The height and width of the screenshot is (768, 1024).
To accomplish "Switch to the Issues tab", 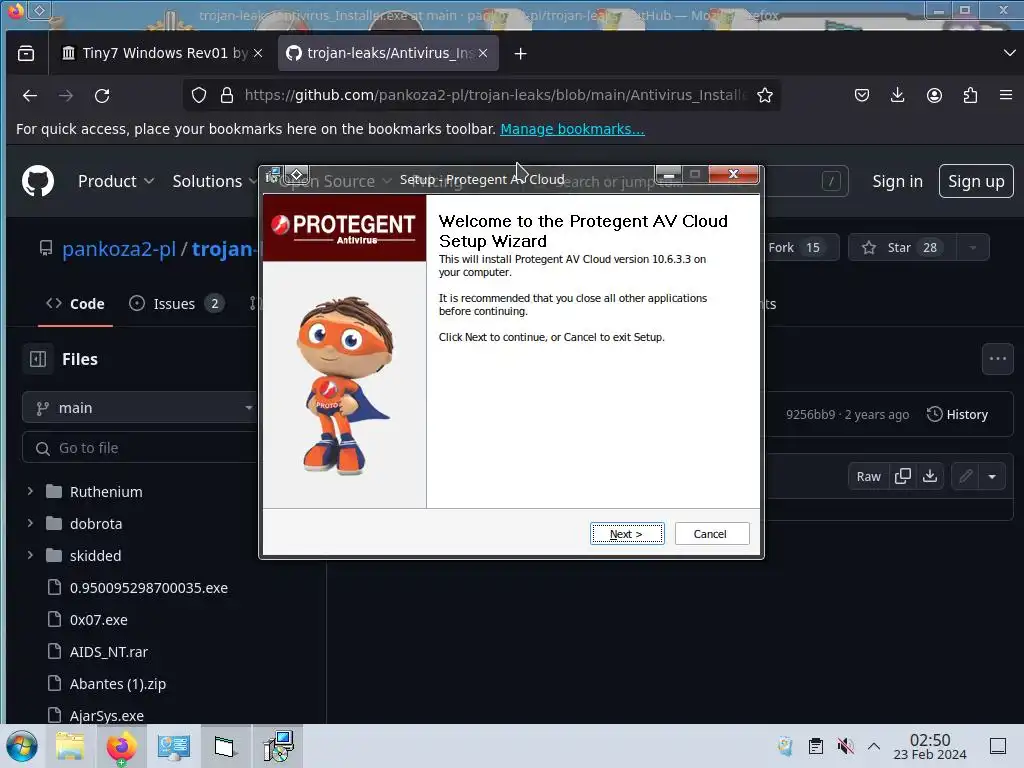I will coord(176,304).
